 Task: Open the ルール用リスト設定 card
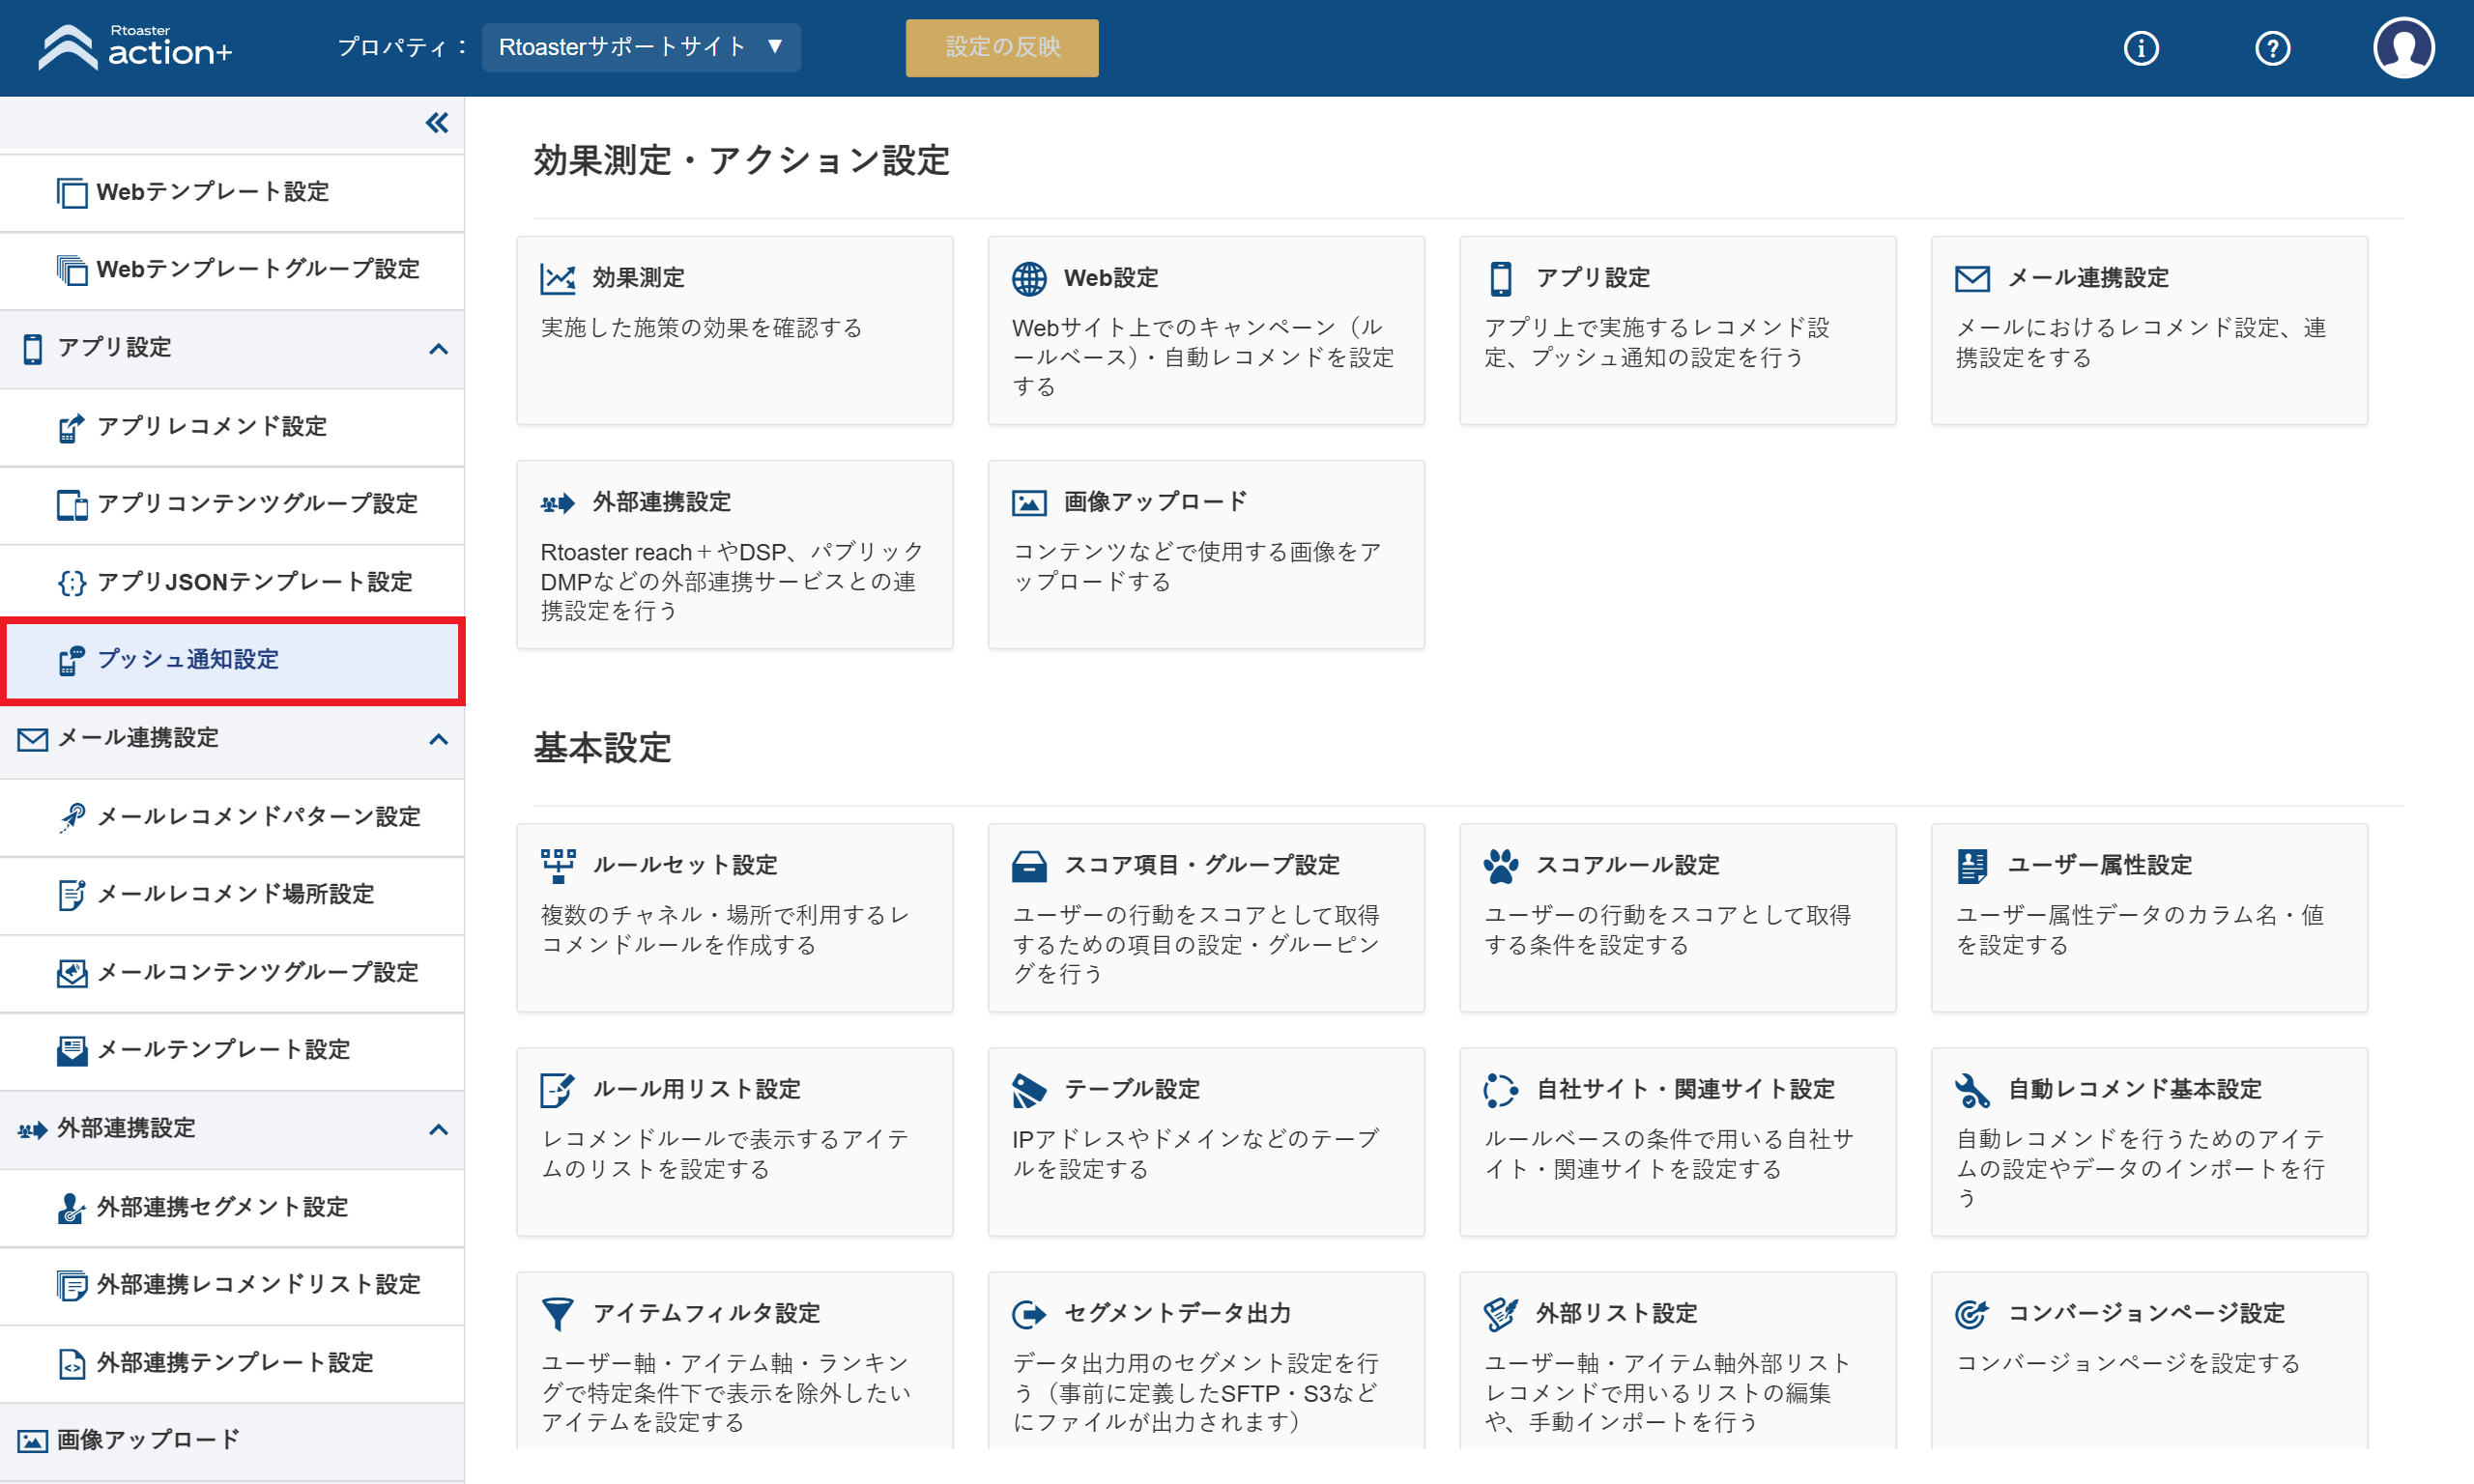pos(735,1142)
